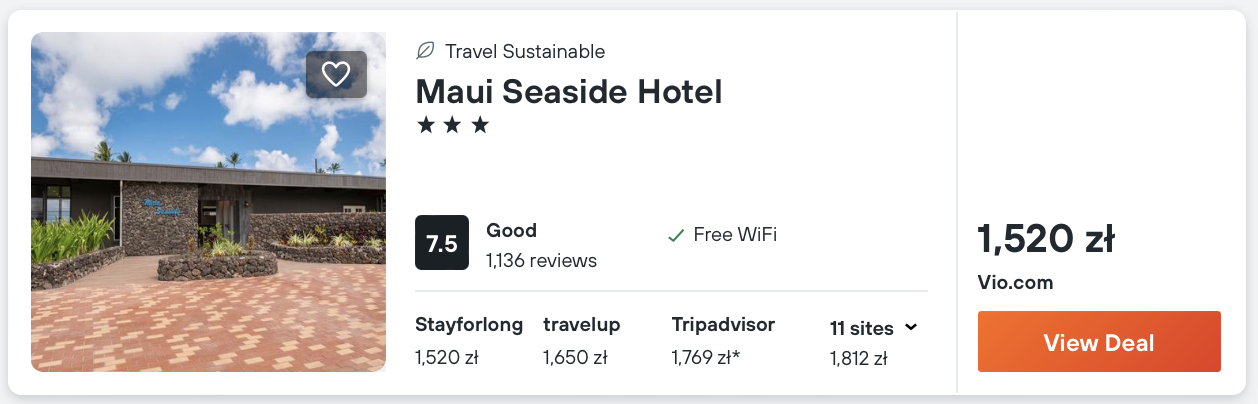Viewport: 1258px width, 404px height.
Task: Click the Travel Sustainable label text
Action: point(525,51)
